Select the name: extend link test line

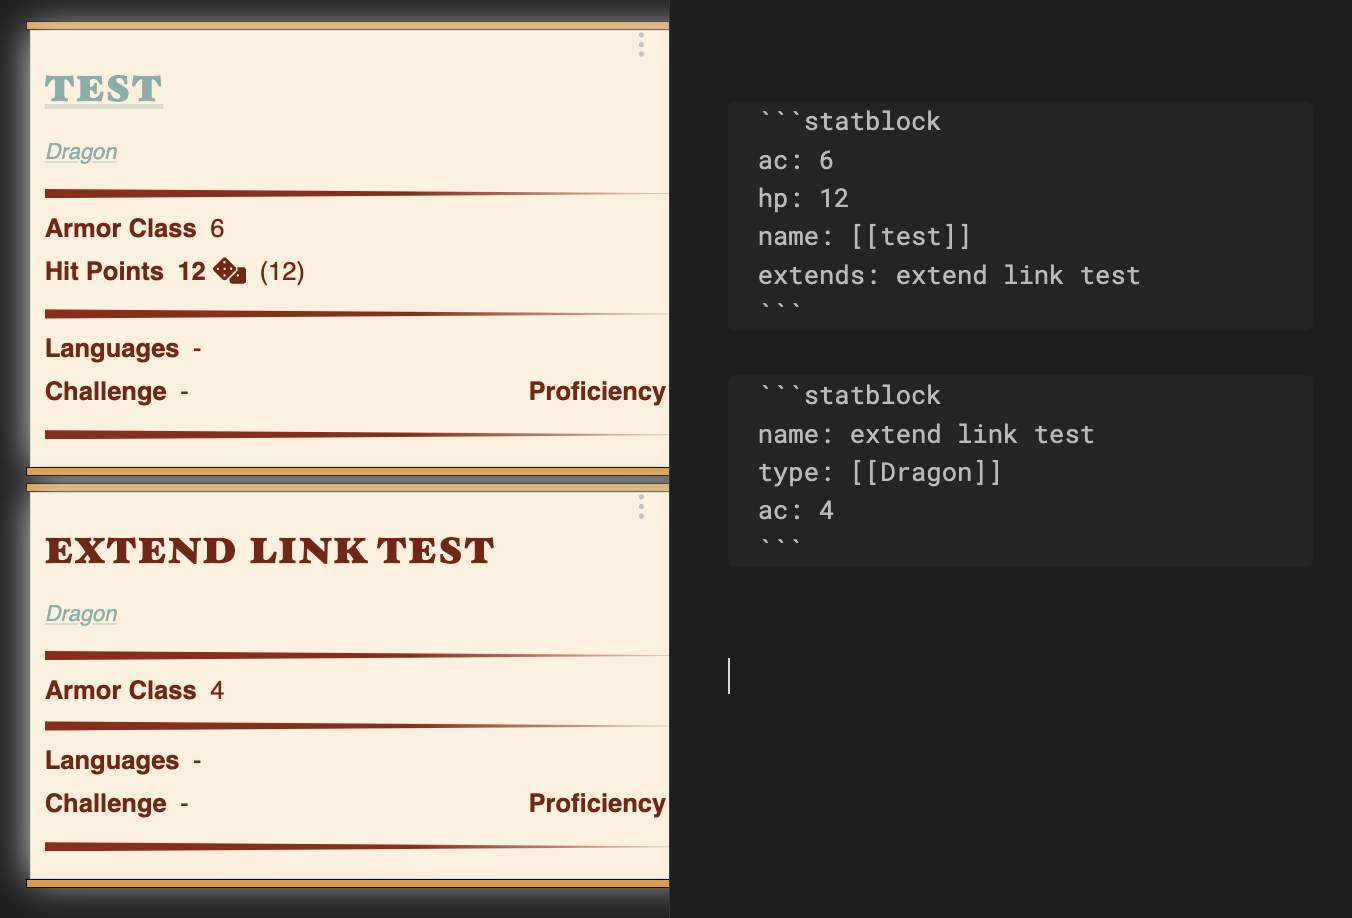pyautogui.click(x=925, y=433)
